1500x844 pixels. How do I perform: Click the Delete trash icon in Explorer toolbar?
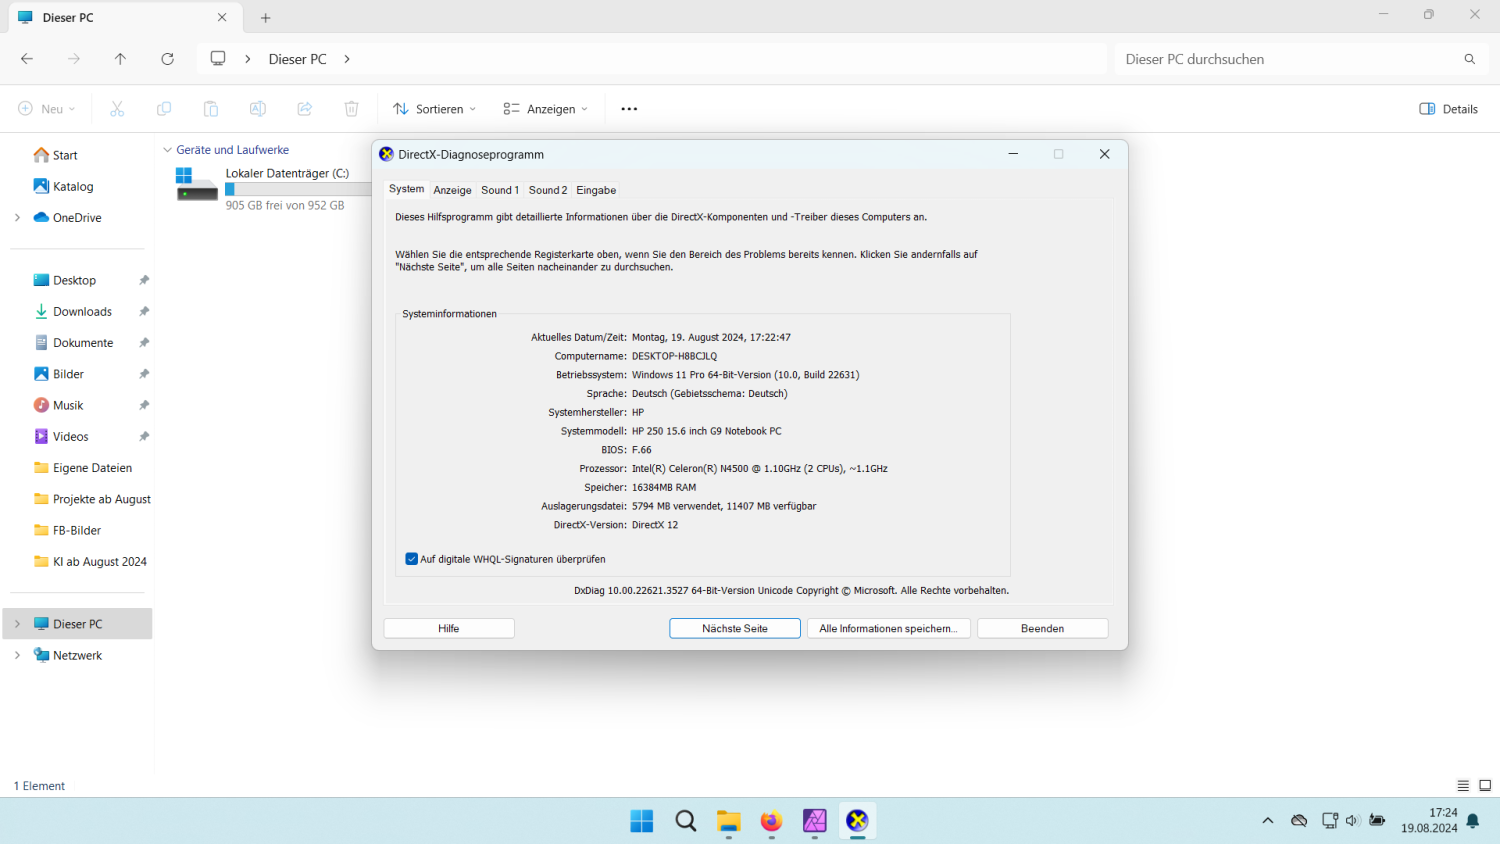tap(352, 109)
